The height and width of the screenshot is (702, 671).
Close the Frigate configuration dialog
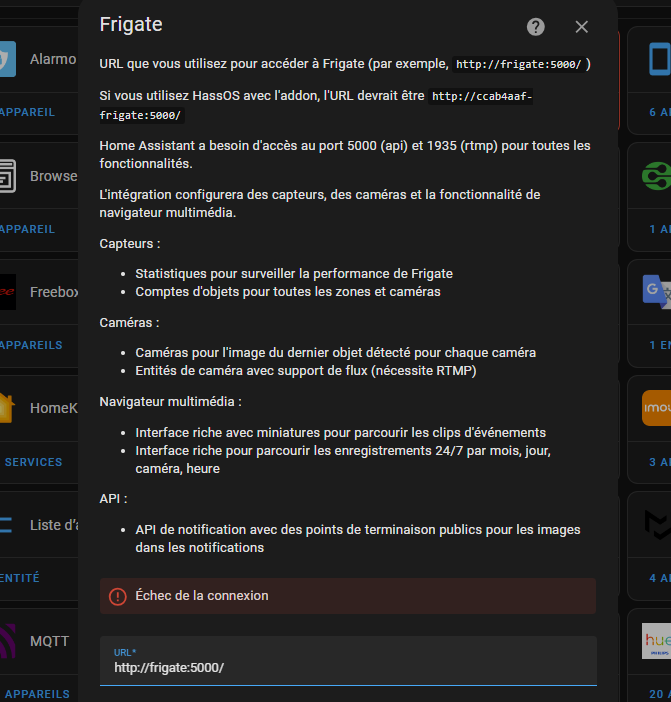pyautogui.click(x=582, y=27)
